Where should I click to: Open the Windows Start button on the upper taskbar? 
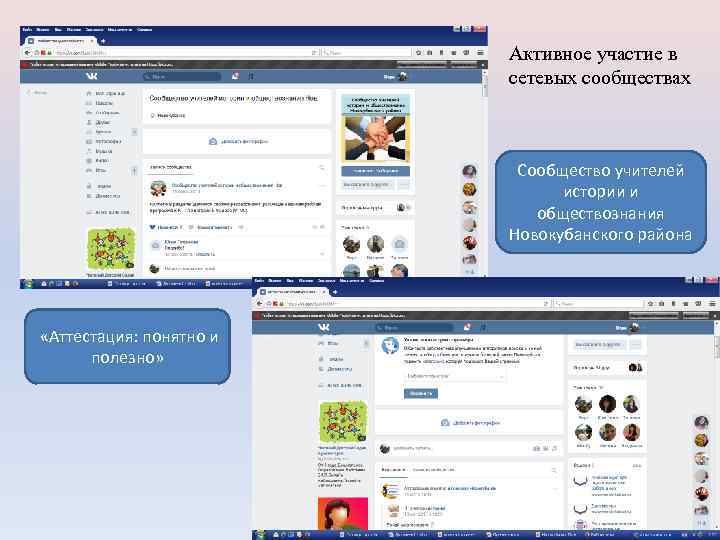(x=28, y=284)
